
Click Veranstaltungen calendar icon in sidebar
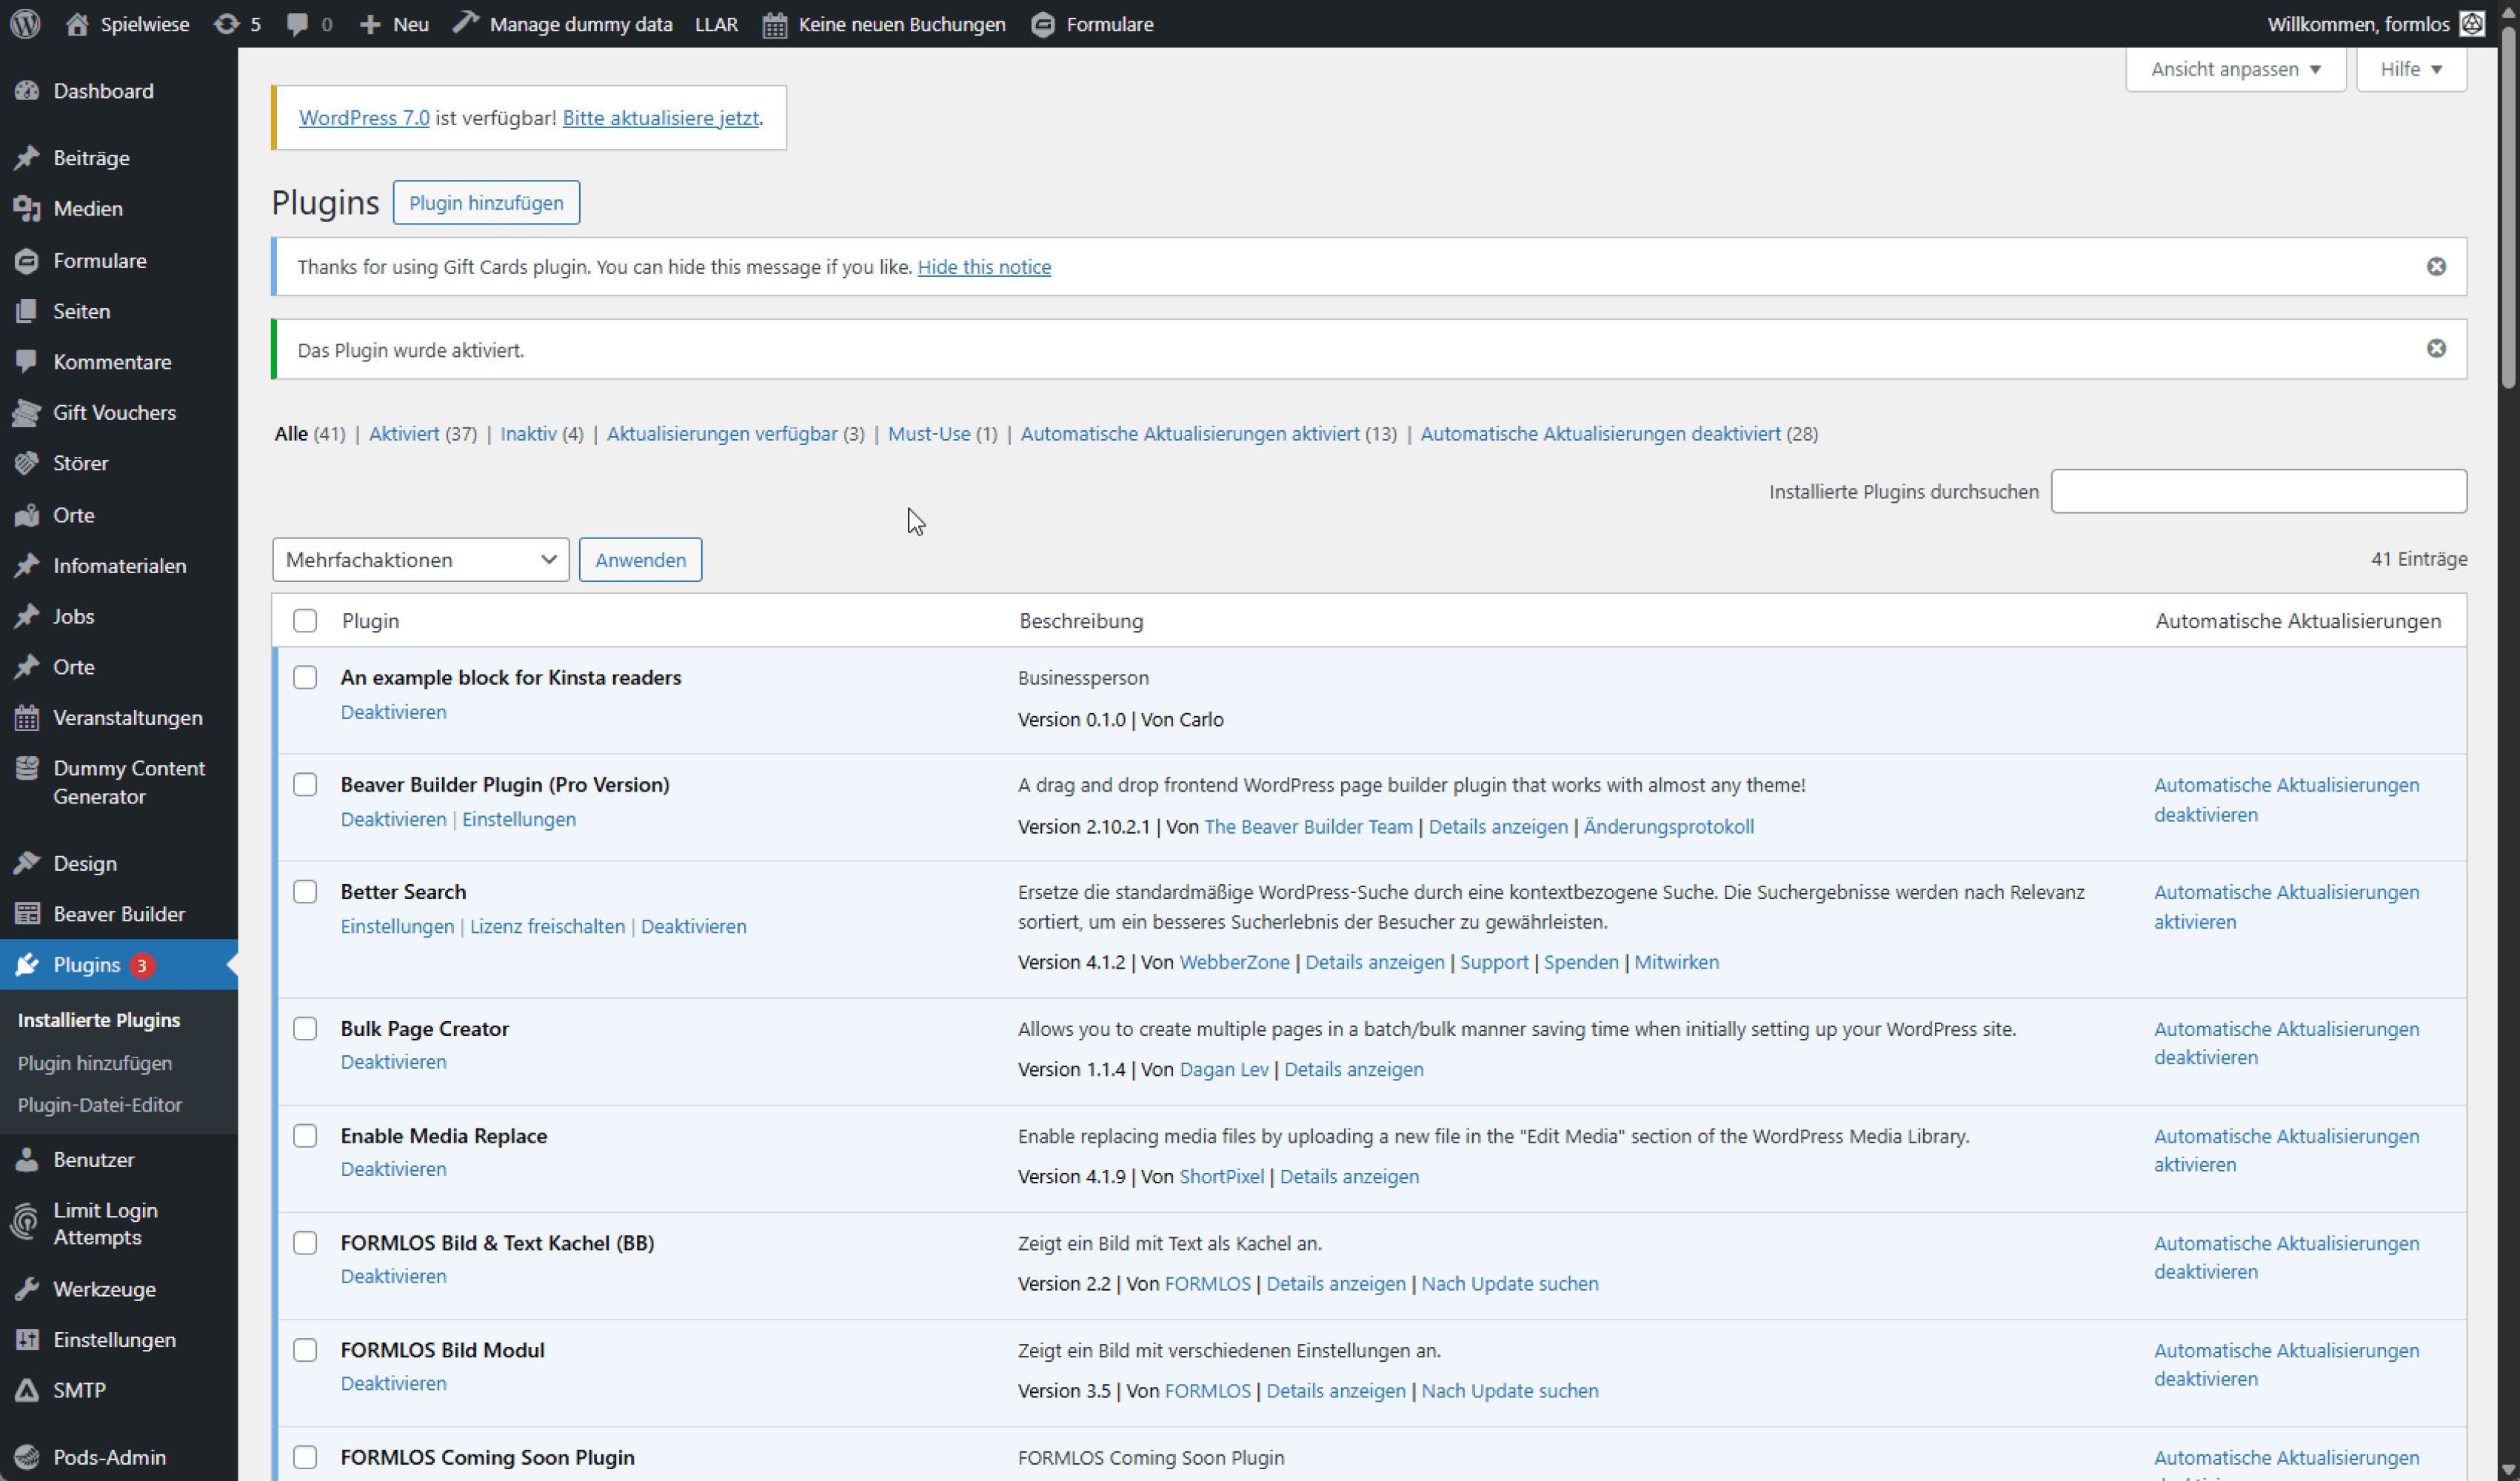tap(27, 717)
